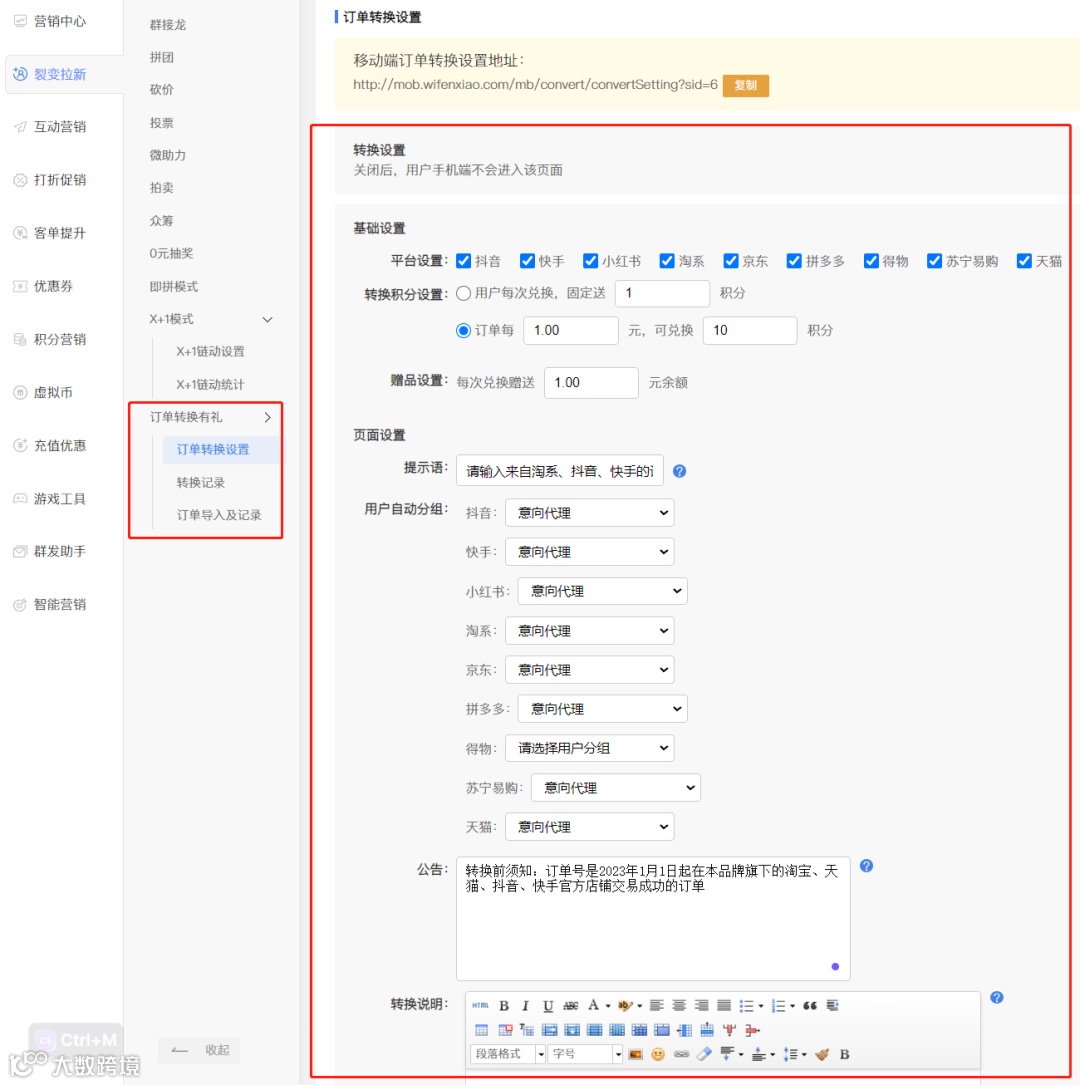The height and width of the screenshot is (1085, 1080).
Task: Toggle the 淘系 platform checkbox
Action: point(667,261)
